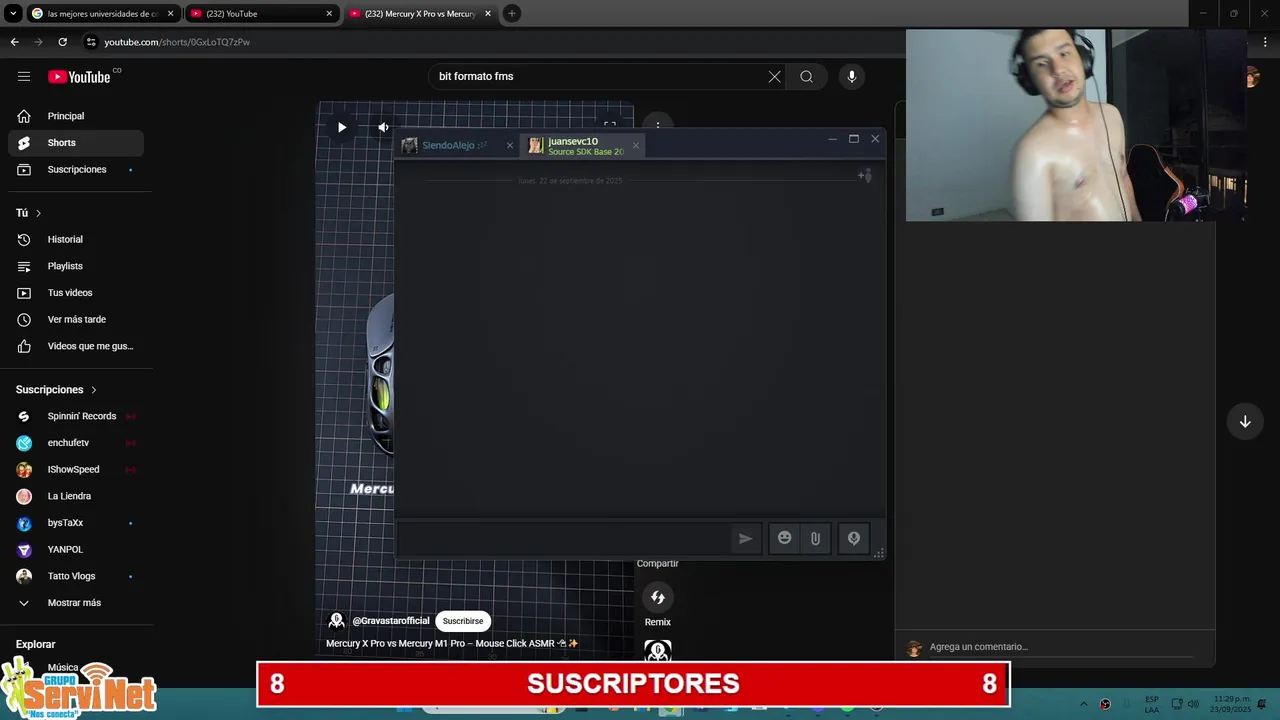This screenshot has width=1280, height=720.
Task: Expand the Suscripciones header chevron
Action: point(94,390)
